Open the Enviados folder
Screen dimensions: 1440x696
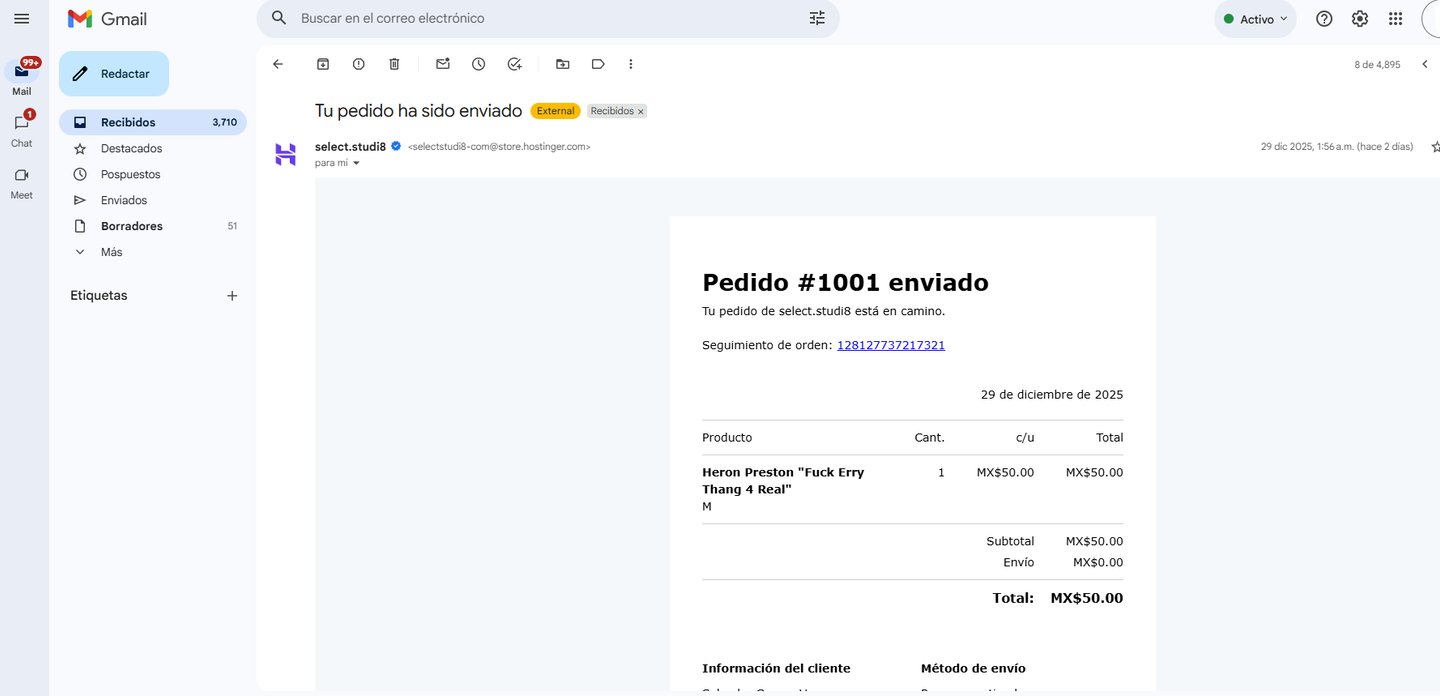pyautogui.click(x=153, y=200)
